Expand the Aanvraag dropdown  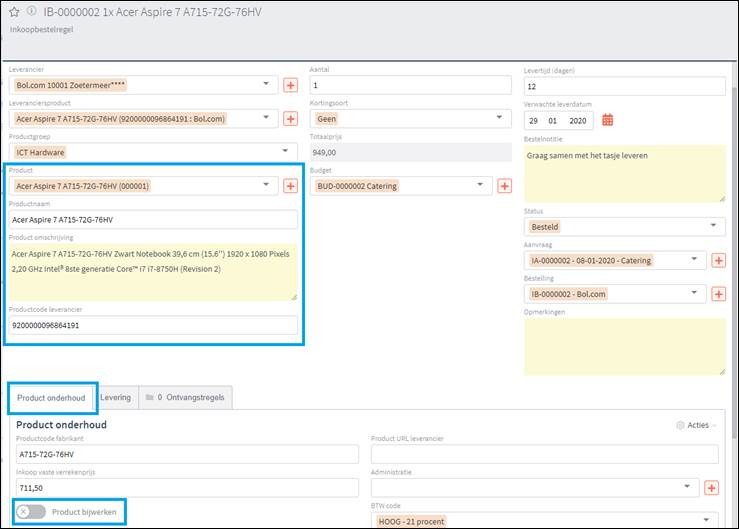click(x=694, y=259)
